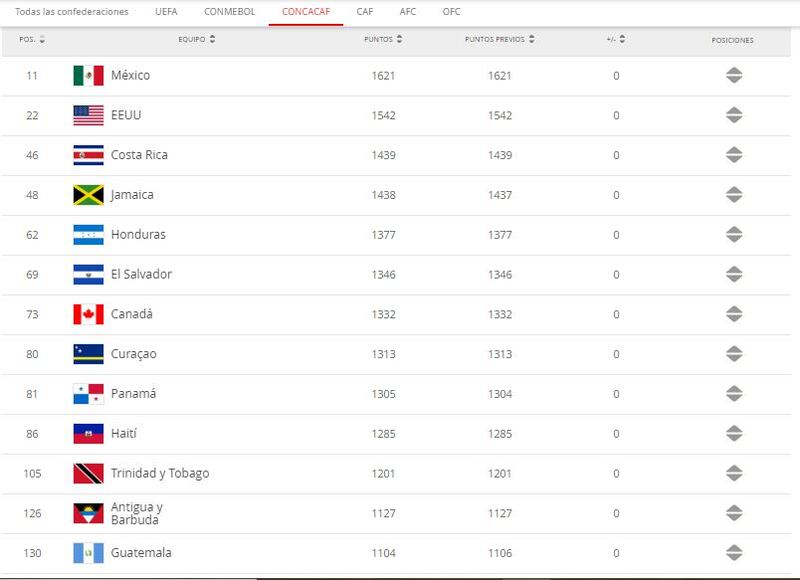Click the Canadá flag icon
The height and width of the screenshot is (580, 800).
click(88, 314)
